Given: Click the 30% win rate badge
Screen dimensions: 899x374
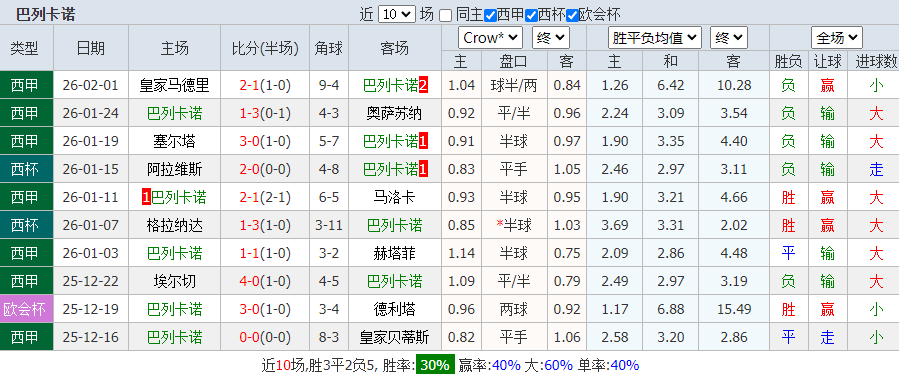Looking at the screenshot, I should pyautogui.click(x=435, y=364).
